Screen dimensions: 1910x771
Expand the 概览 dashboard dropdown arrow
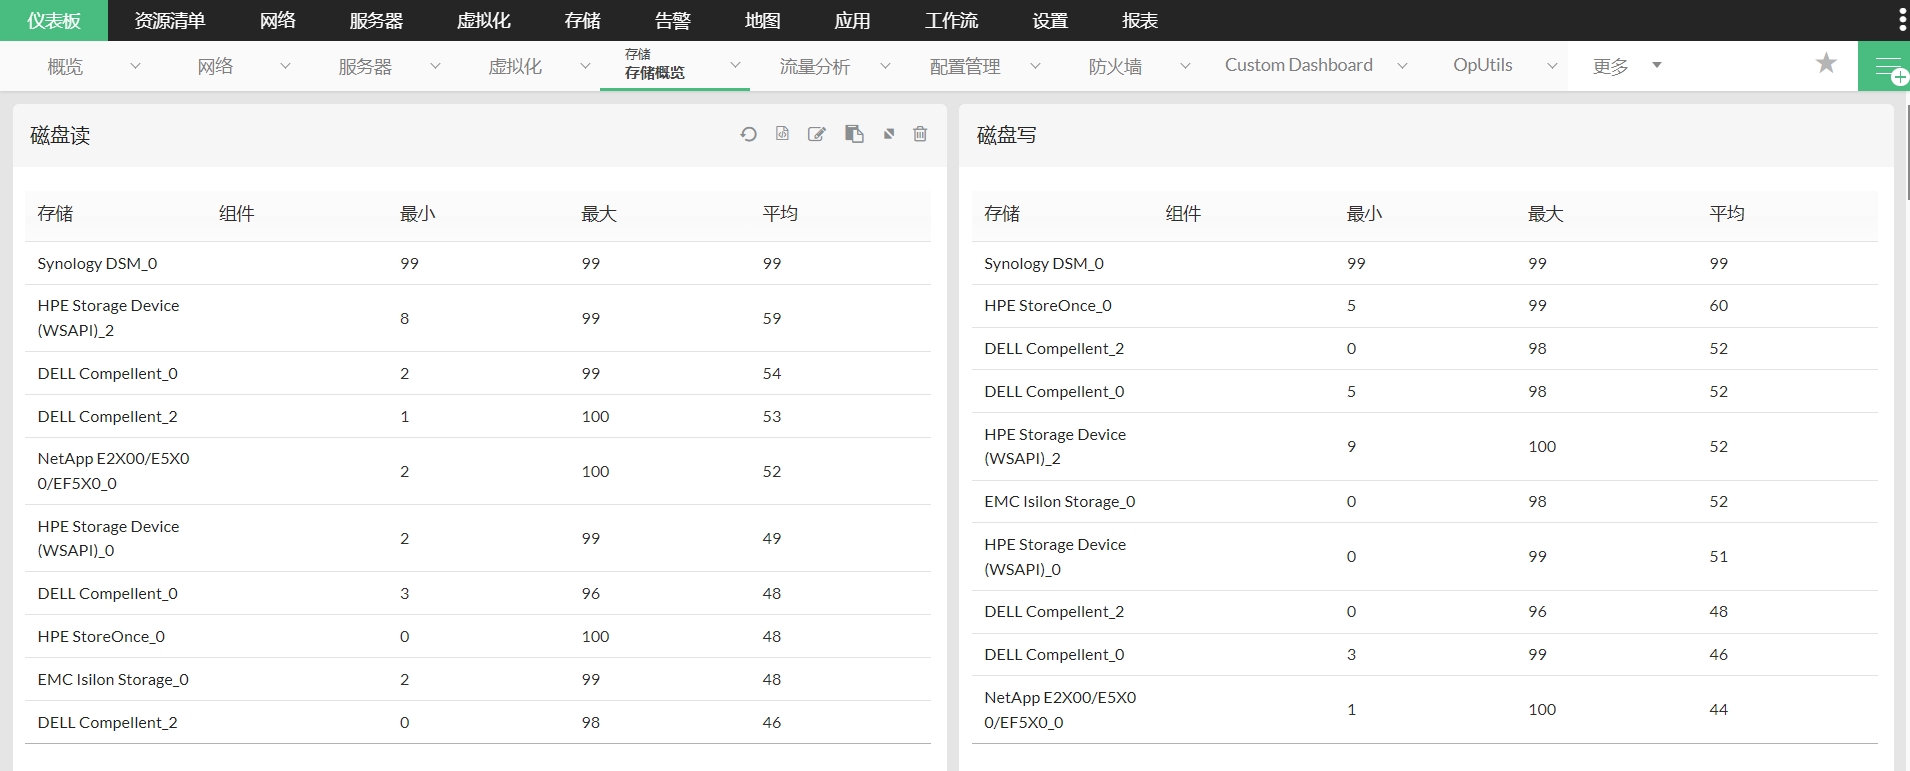[135, 66]
